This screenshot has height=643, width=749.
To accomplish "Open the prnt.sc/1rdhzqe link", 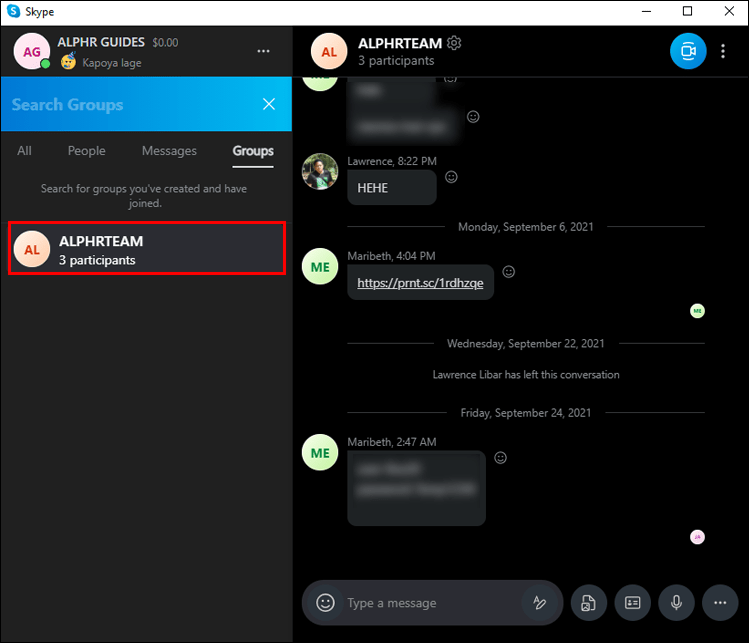I will coord(420,283).
